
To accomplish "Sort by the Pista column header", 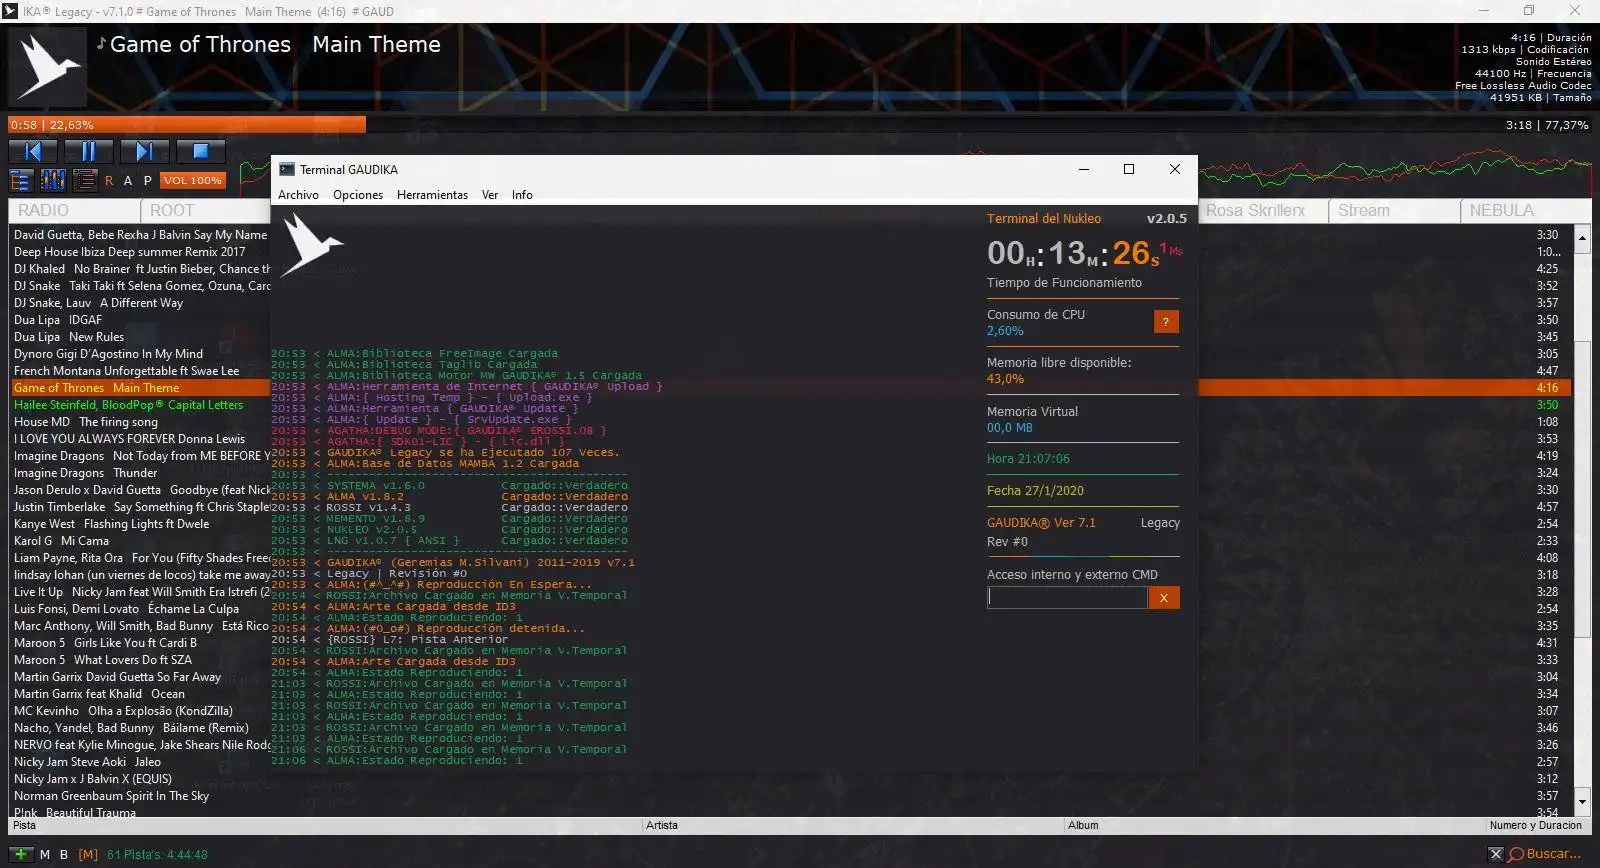I will coord(325,825).
